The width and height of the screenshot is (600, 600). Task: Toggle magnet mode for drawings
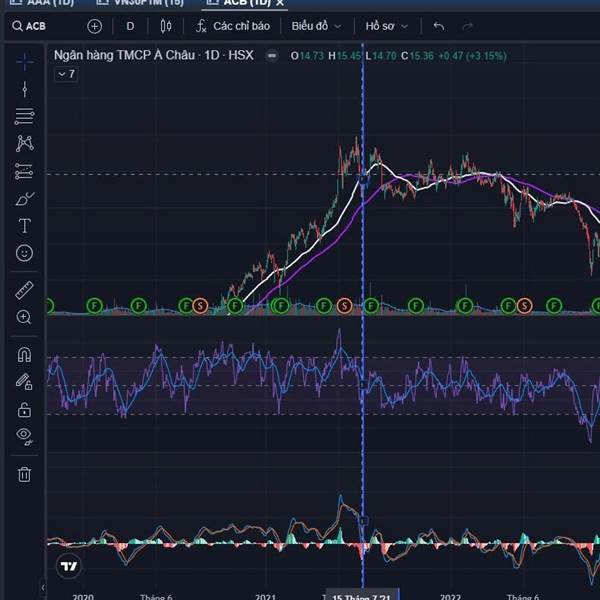click(24, 355)
